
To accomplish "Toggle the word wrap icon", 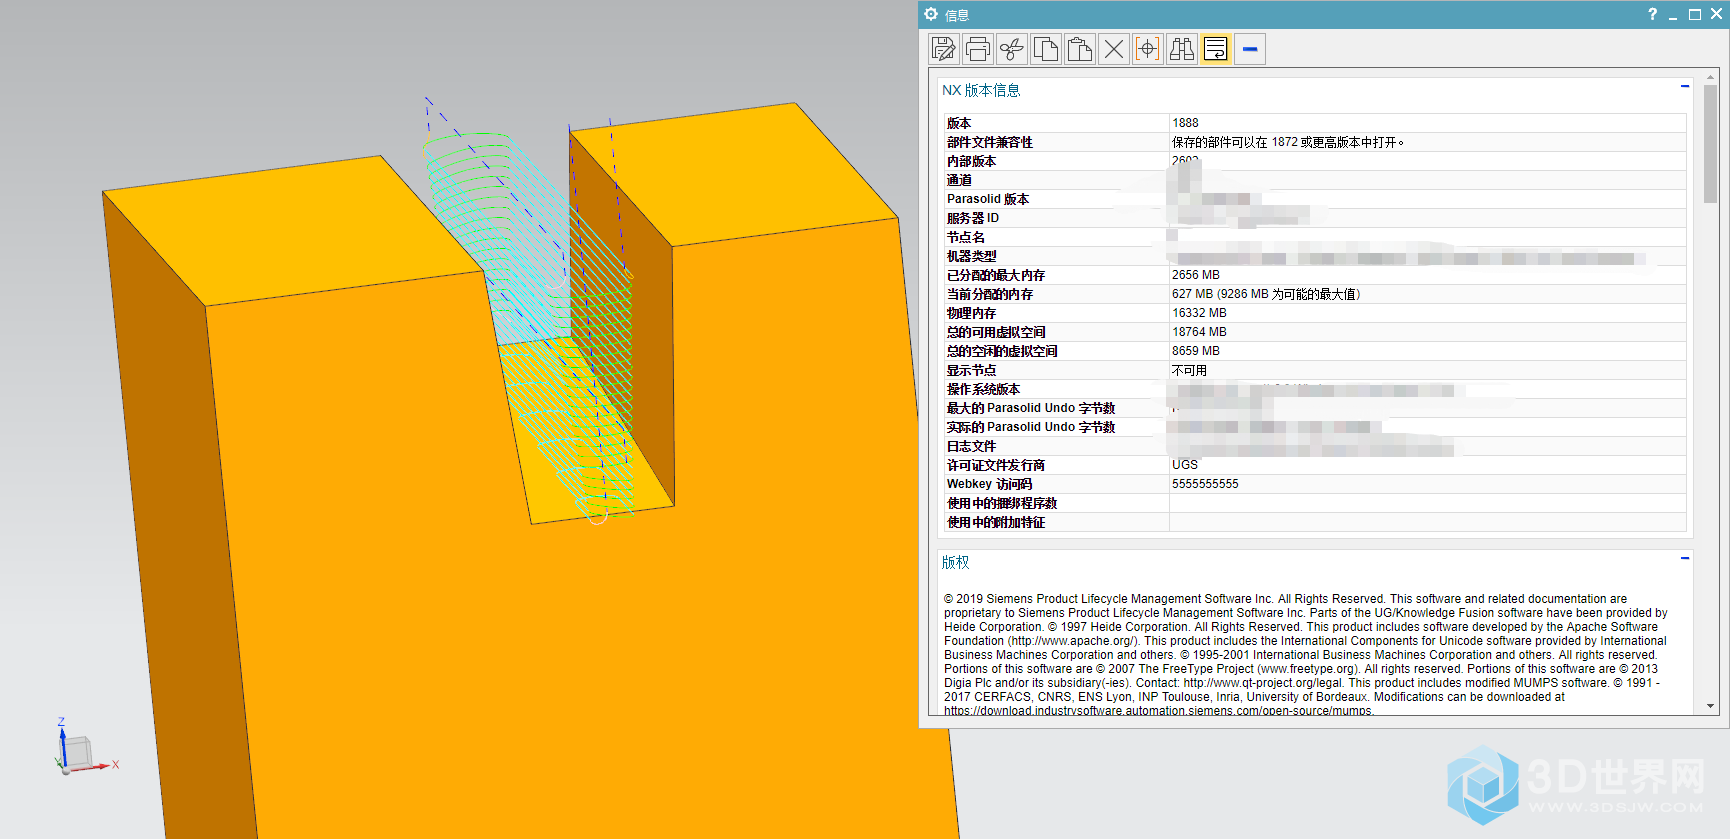I will coord(1216,49).
